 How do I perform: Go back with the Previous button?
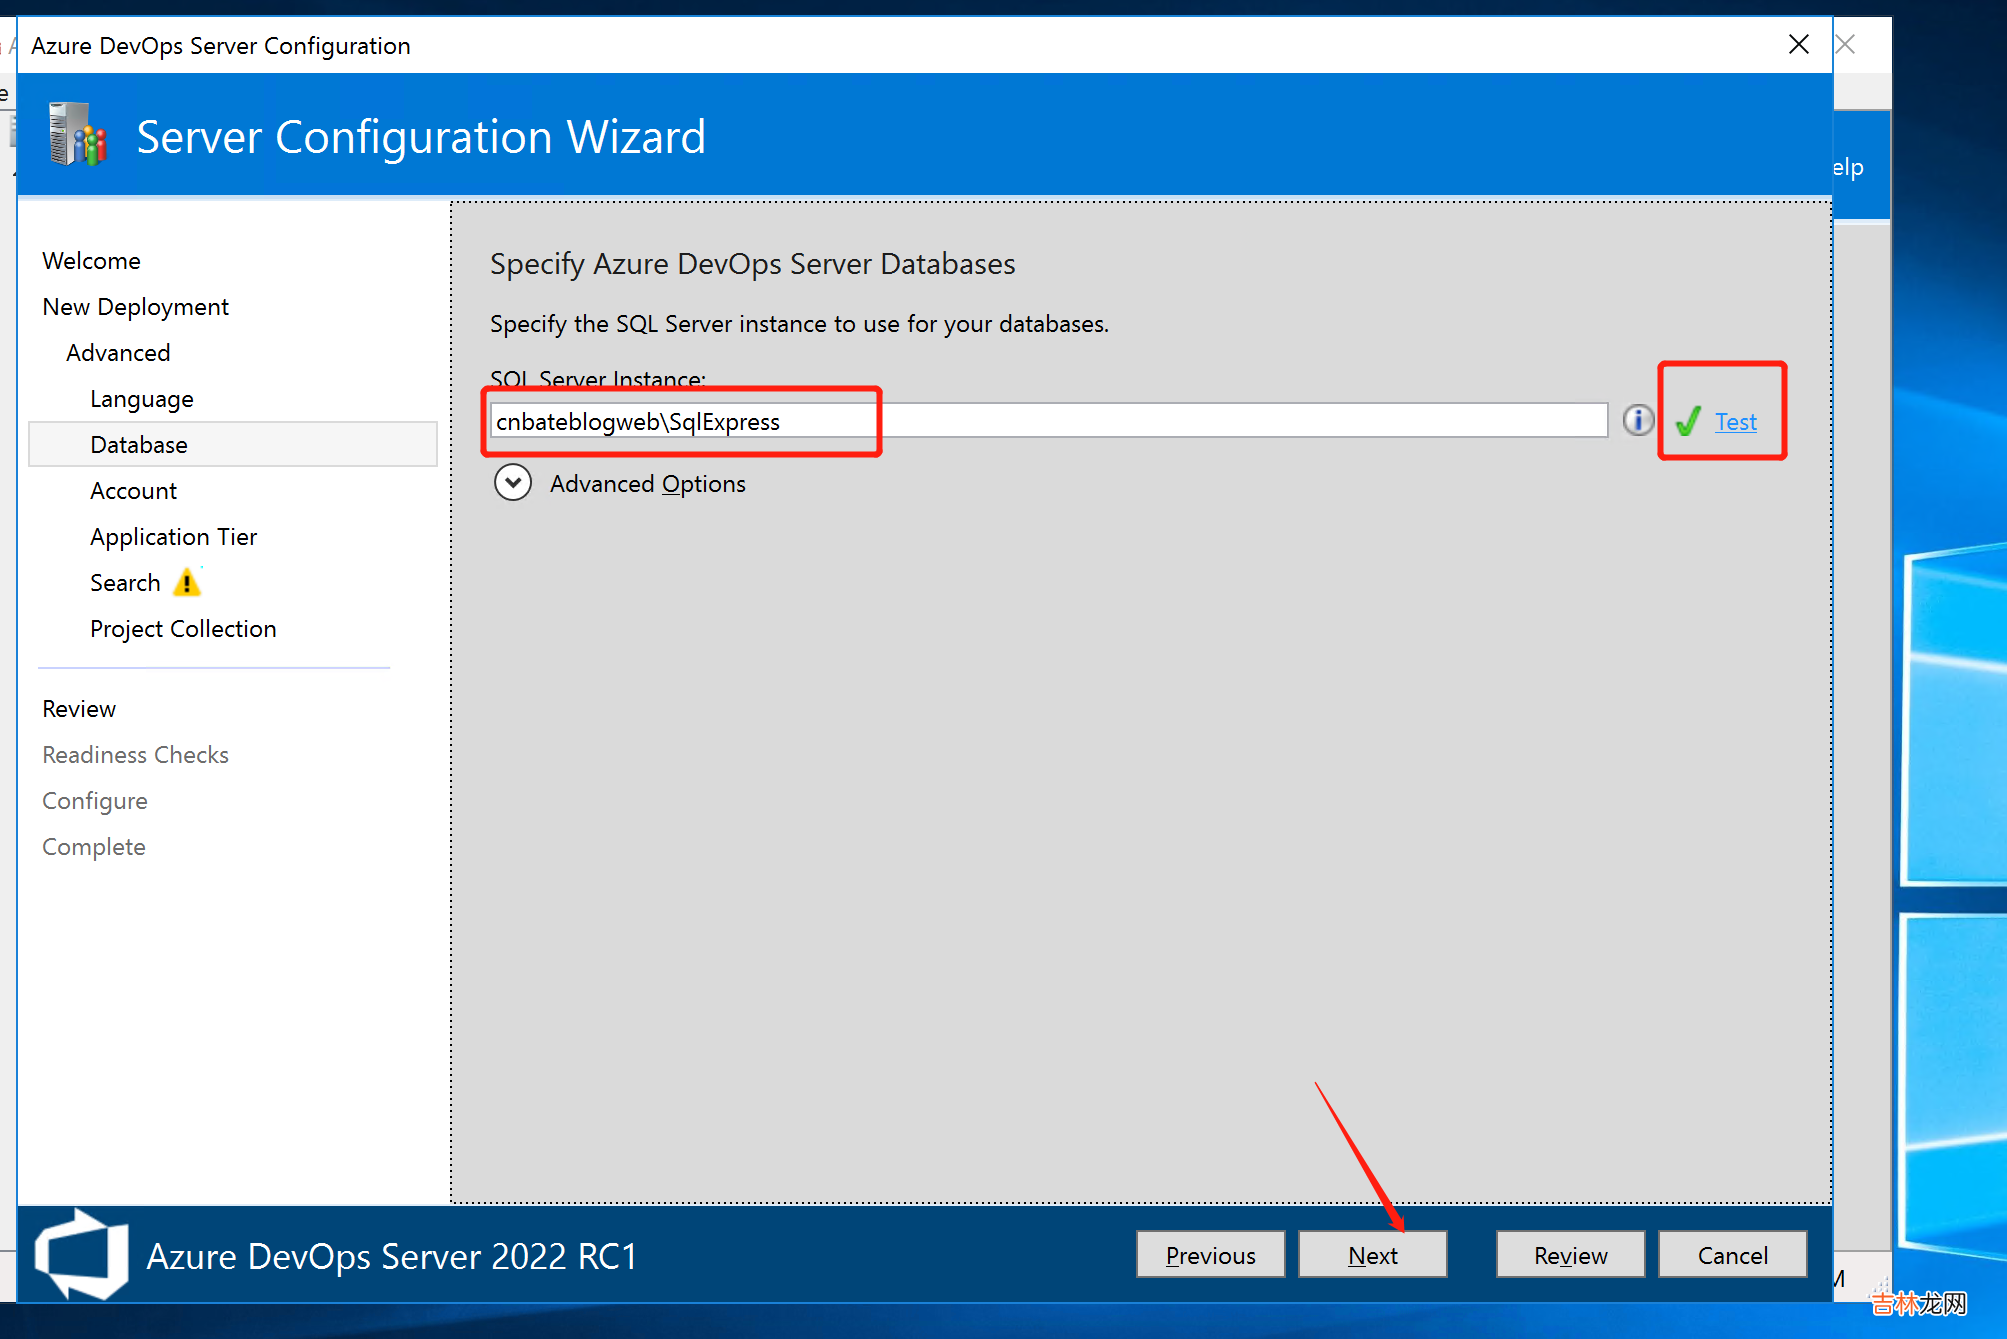(x=1210, y=1255)
